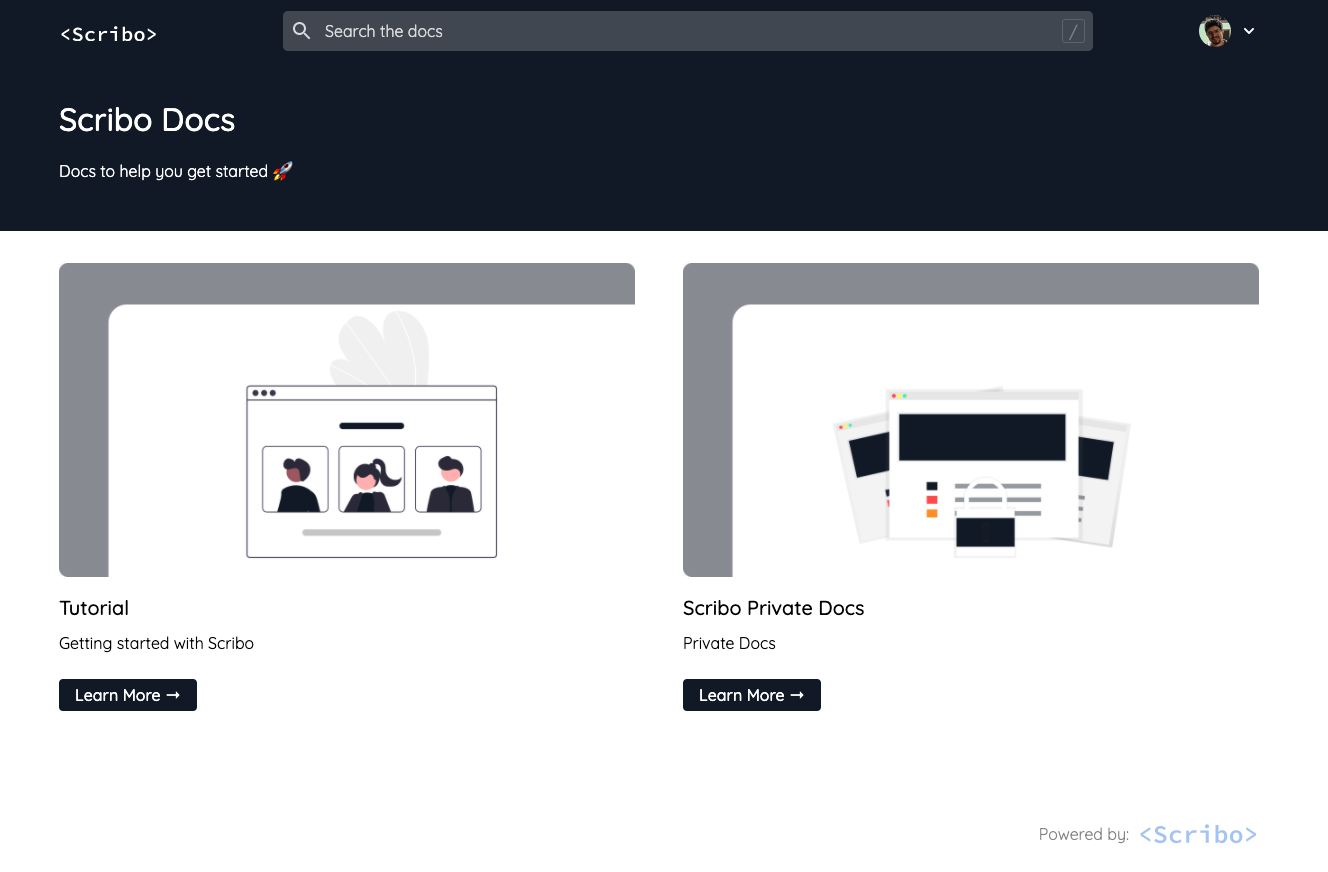The width and height of the screenshot is (1328, 872).
Task: Click the Scribo logo in top-left corner
Action: tap(108, 33)
